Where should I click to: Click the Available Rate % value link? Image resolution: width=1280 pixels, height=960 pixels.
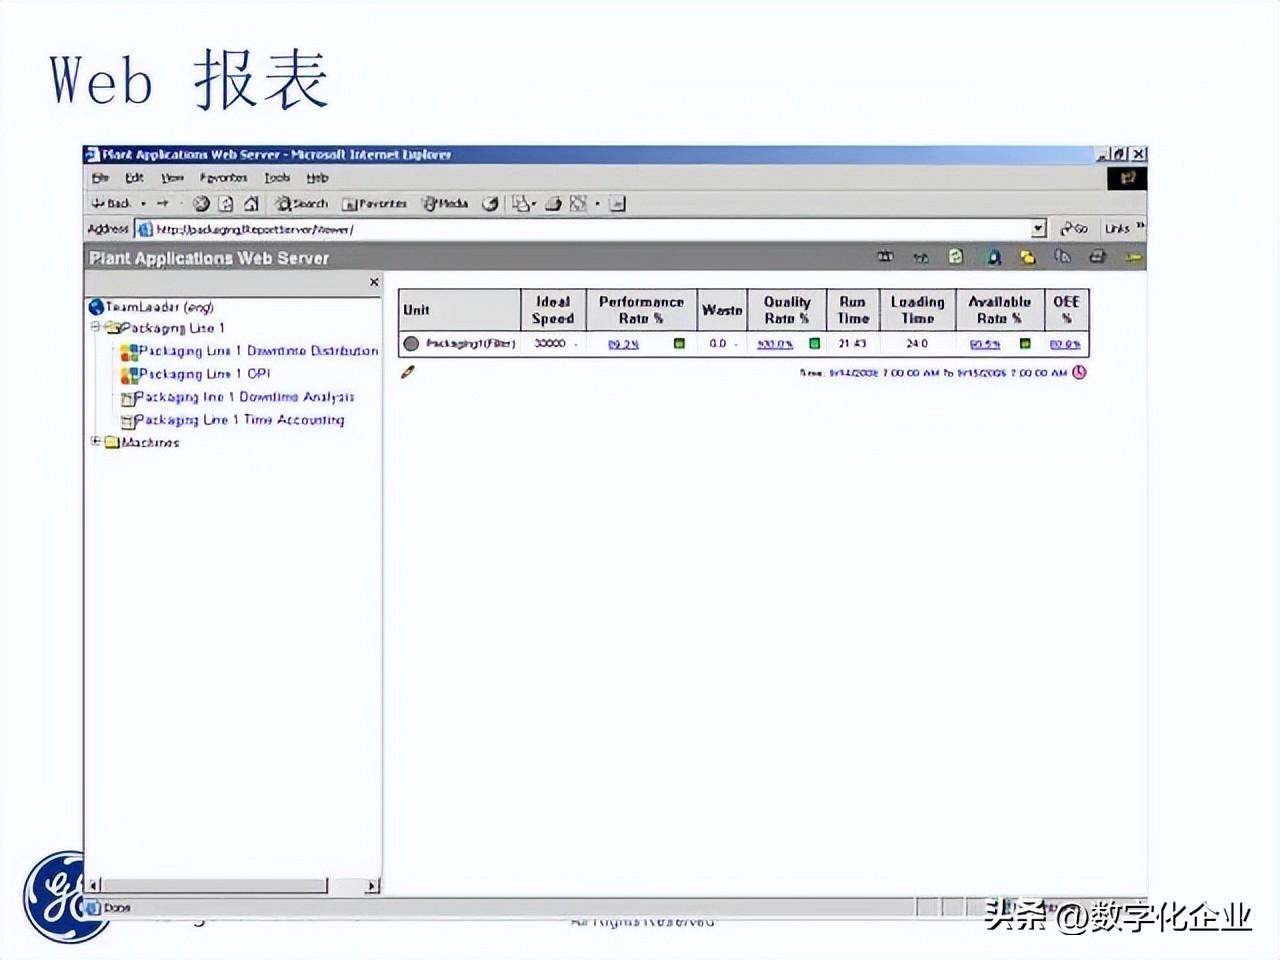point(985,344)
